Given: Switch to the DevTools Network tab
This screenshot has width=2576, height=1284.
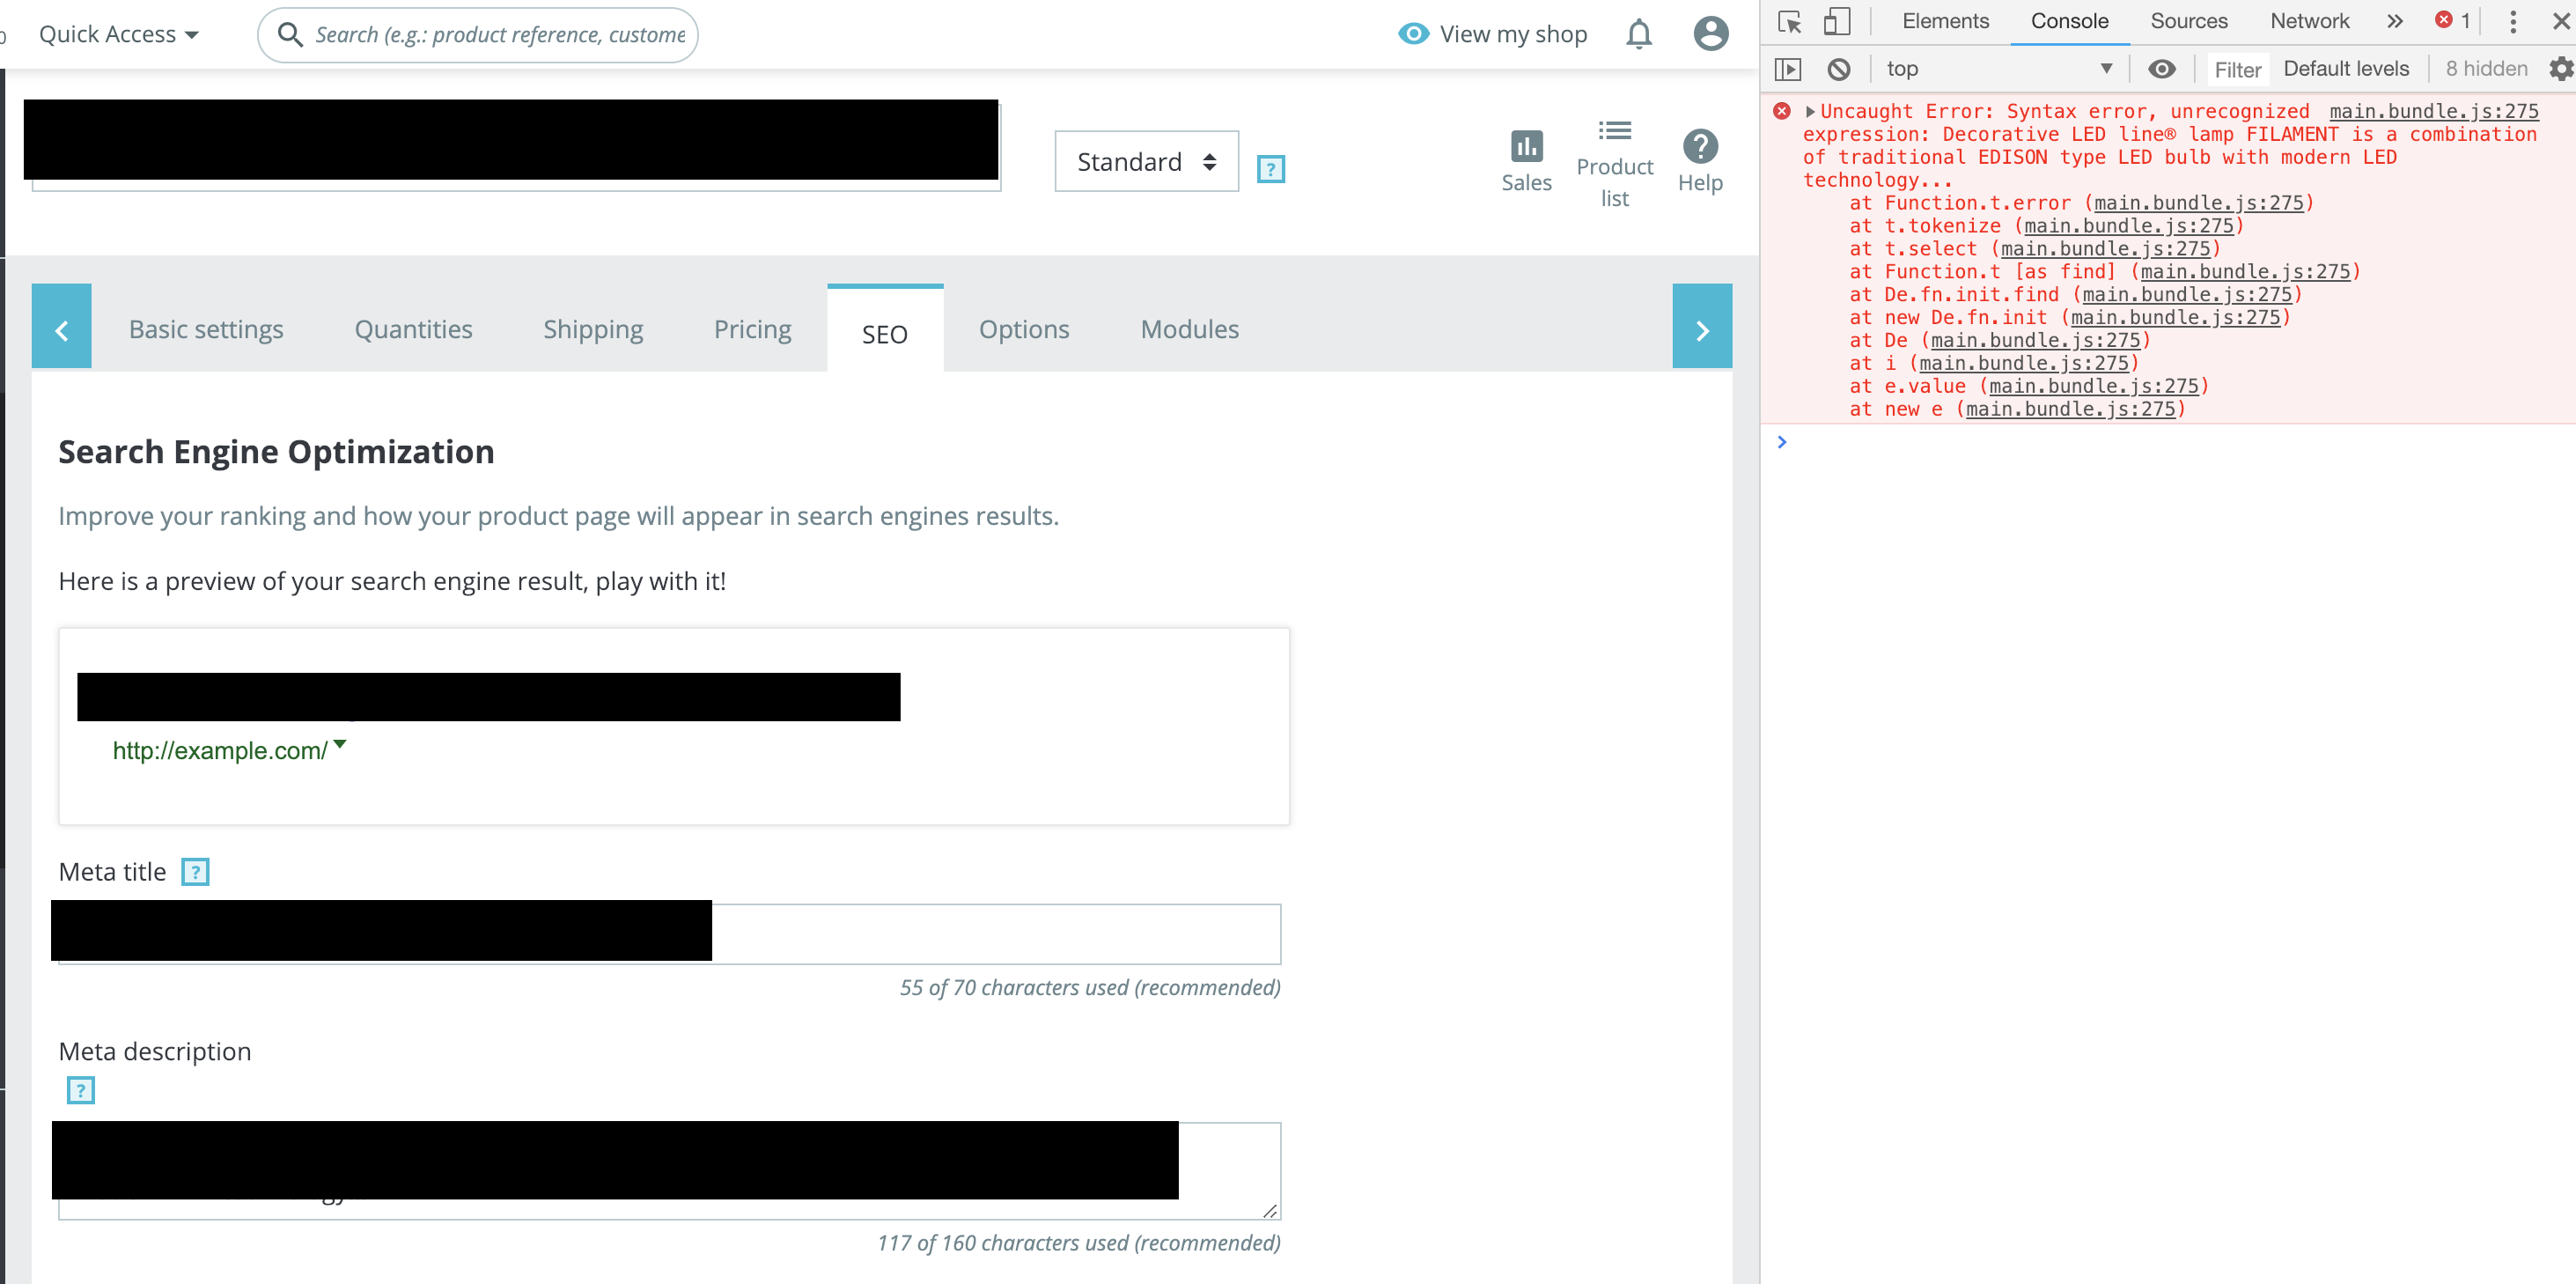Looking at the screenshot, I should point(2308,21).
